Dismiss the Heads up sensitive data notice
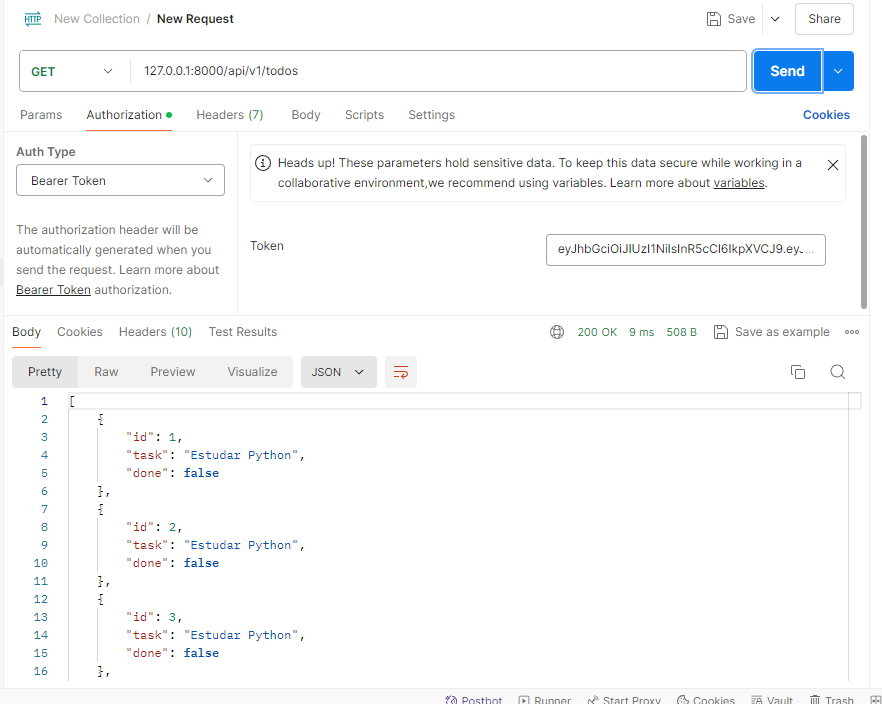The height and width of the screenshot is (704, 882). 832,165
